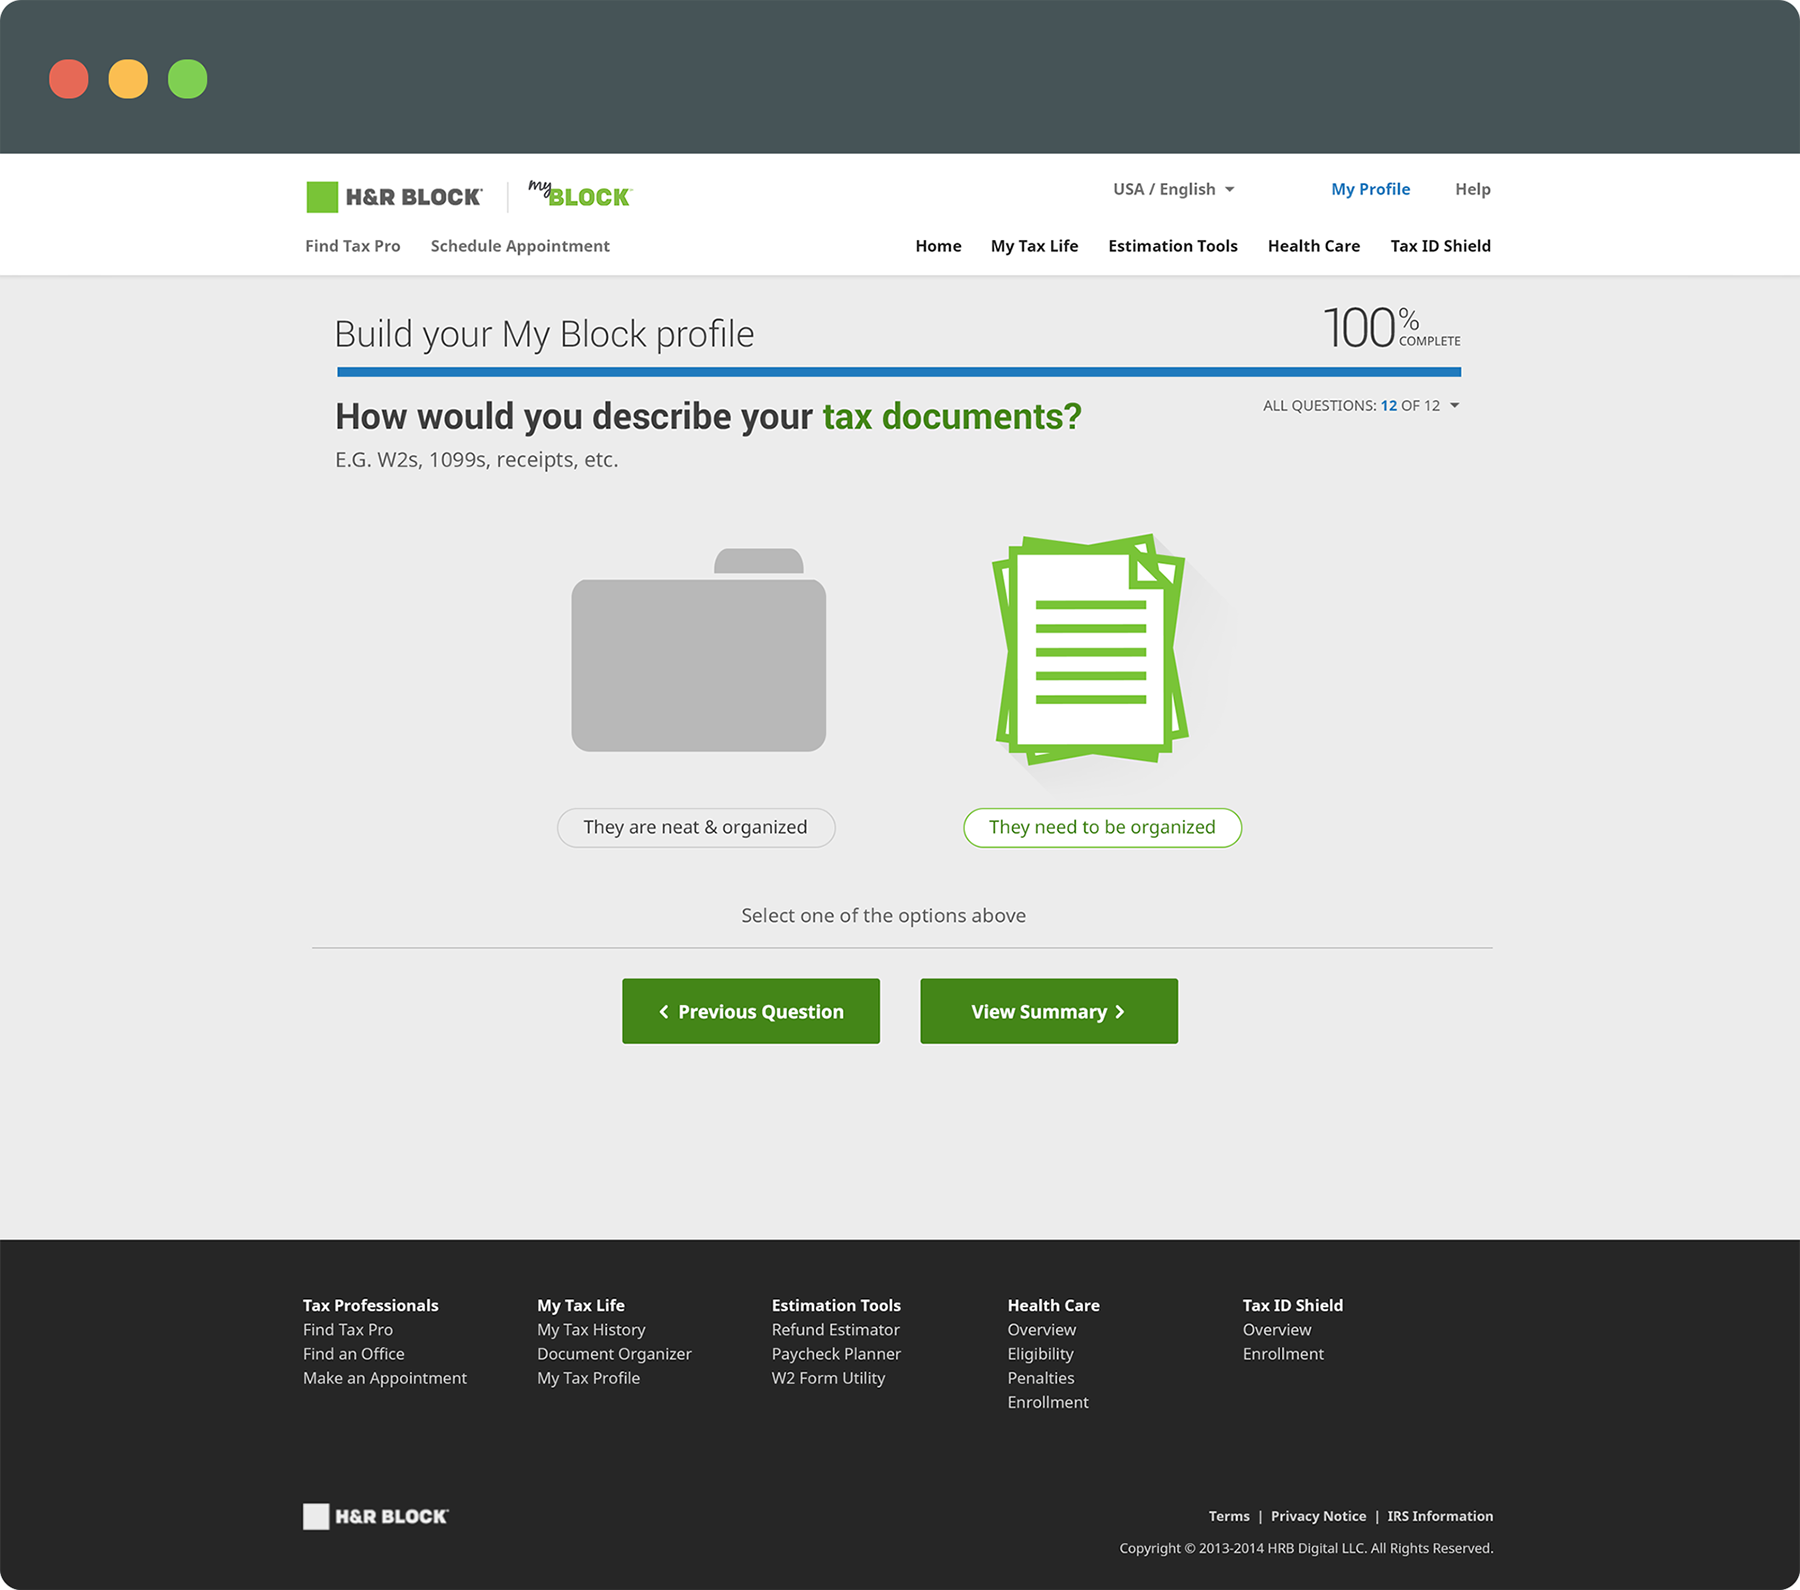Screen dimensions: 1800x1590
Task: Expand the All Questions 12 of 12 dropdown
Action: click(1361, 406)
